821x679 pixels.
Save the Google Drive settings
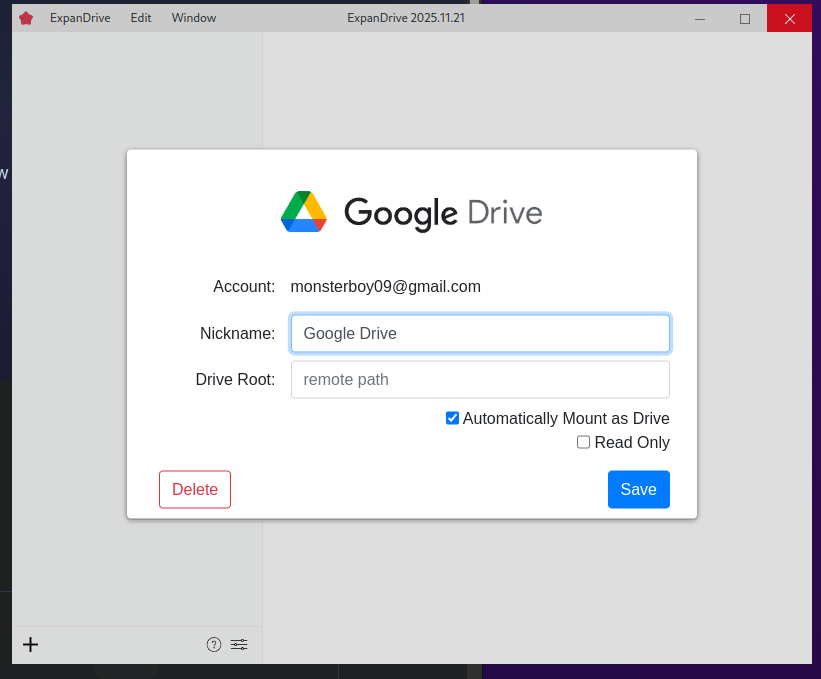[x=639, y=489]
